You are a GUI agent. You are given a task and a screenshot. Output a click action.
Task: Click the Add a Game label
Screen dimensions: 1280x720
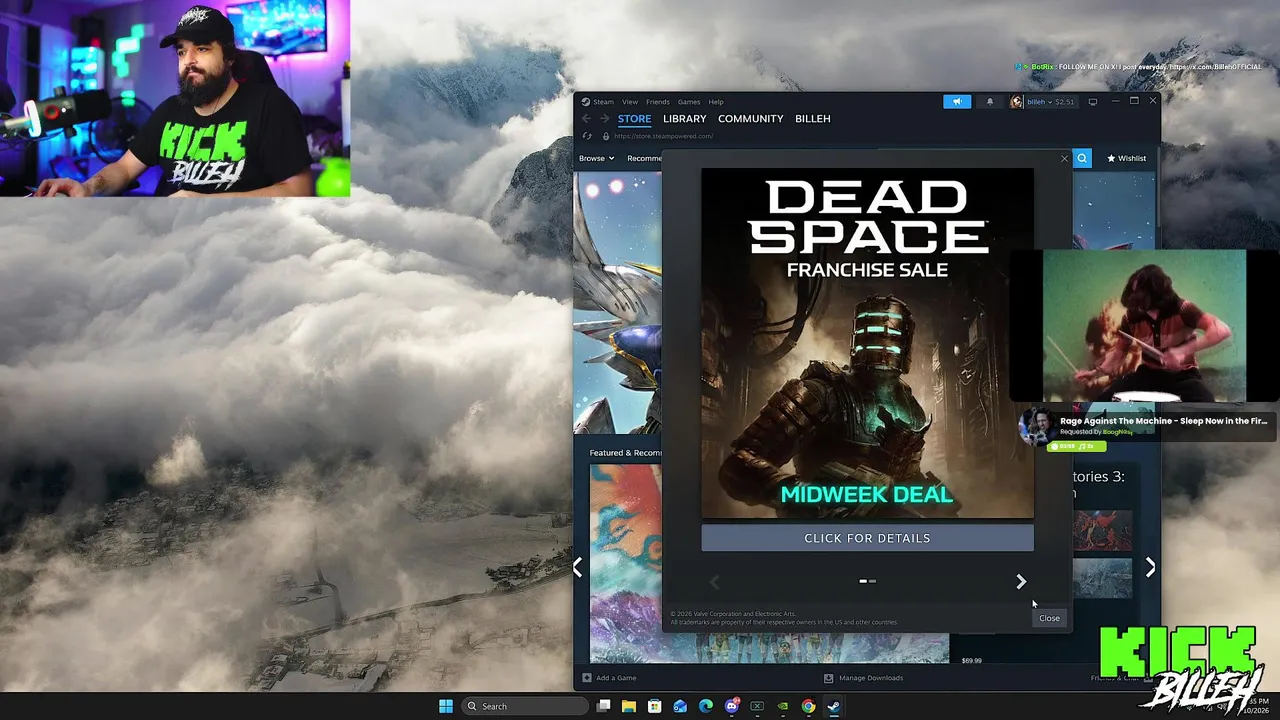click(x=616, y=678)
